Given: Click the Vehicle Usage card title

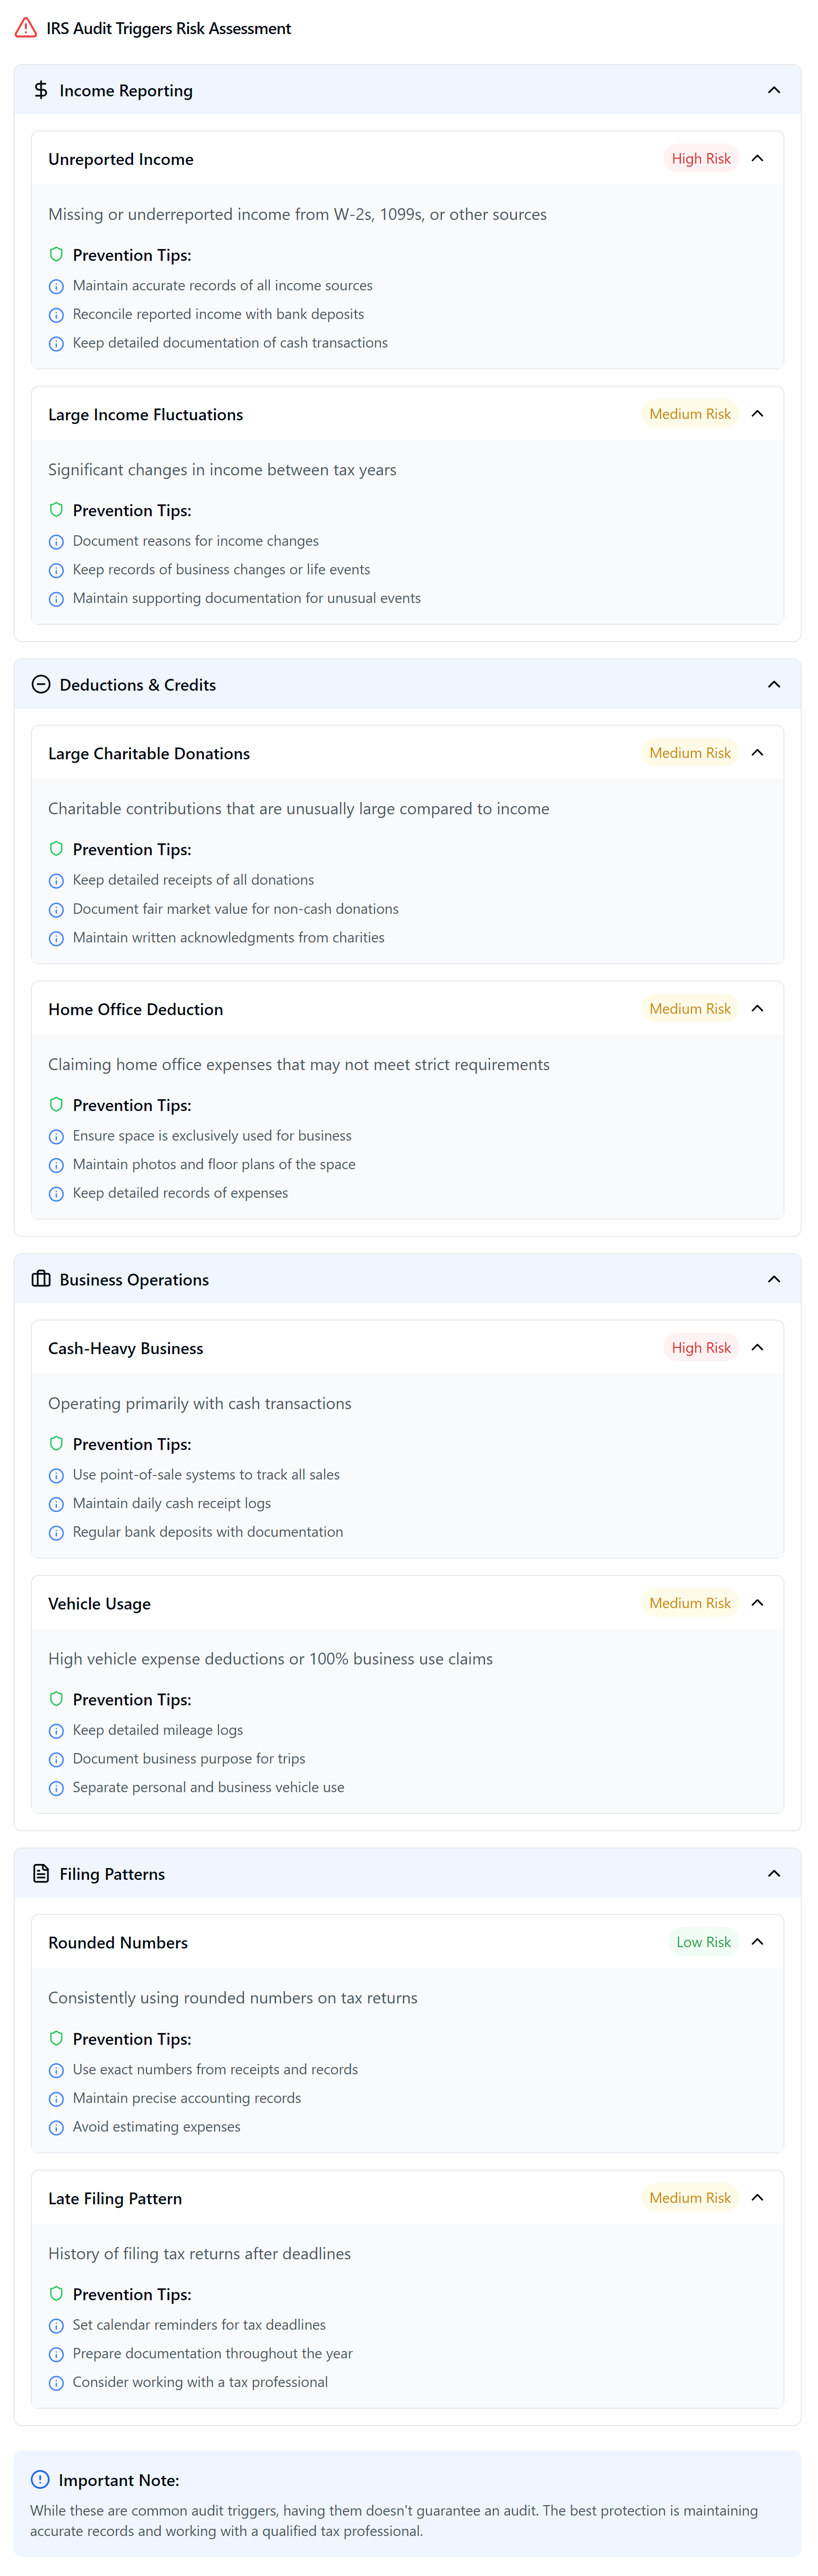Looking at the screenshot, I should pos(99,1603).
